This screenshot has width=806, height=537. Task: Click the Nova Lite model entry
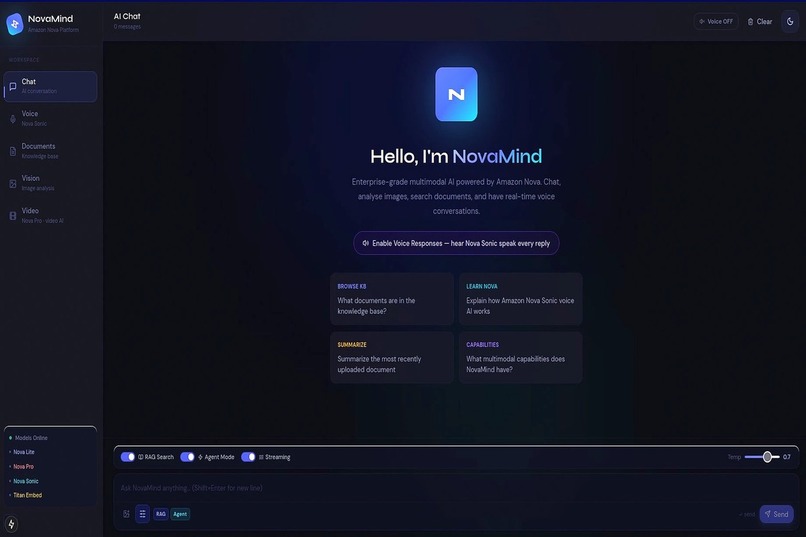coord(24,452)
